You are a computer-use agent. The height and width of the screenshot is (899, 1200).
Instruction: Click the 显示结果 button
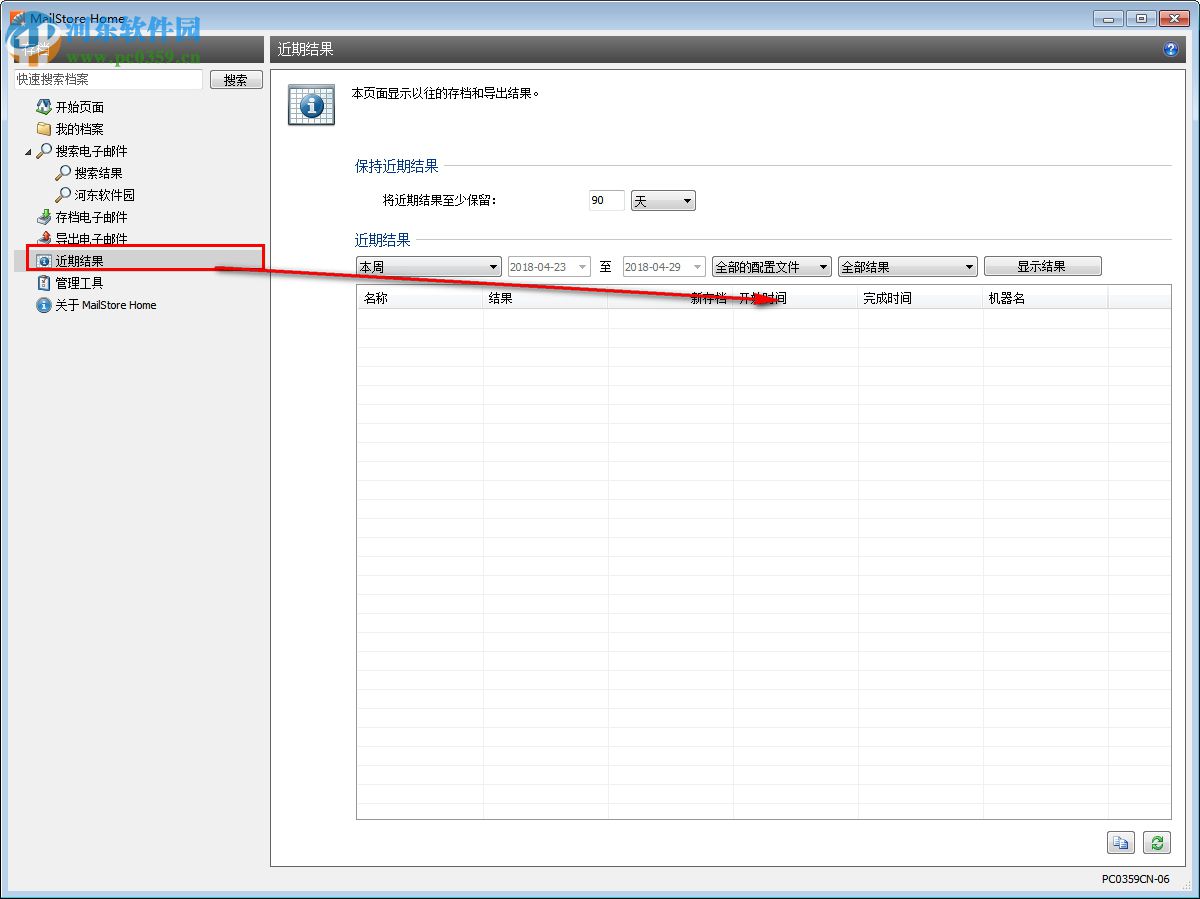point(1042,266)
